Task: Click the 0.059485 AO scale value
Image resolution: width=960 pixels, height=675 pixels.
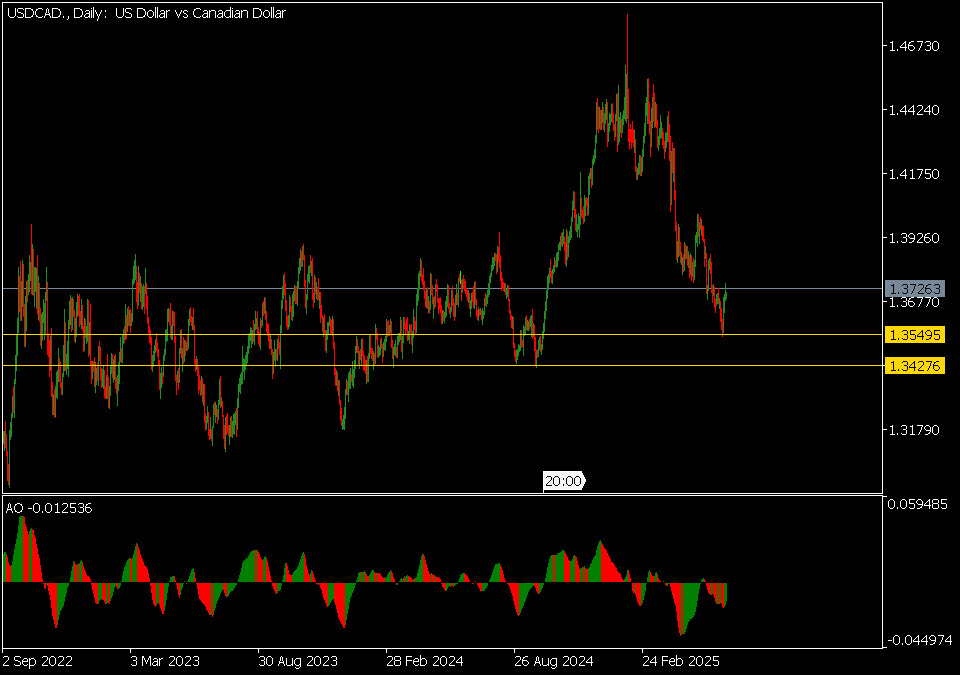Action: tap(917, 504)
